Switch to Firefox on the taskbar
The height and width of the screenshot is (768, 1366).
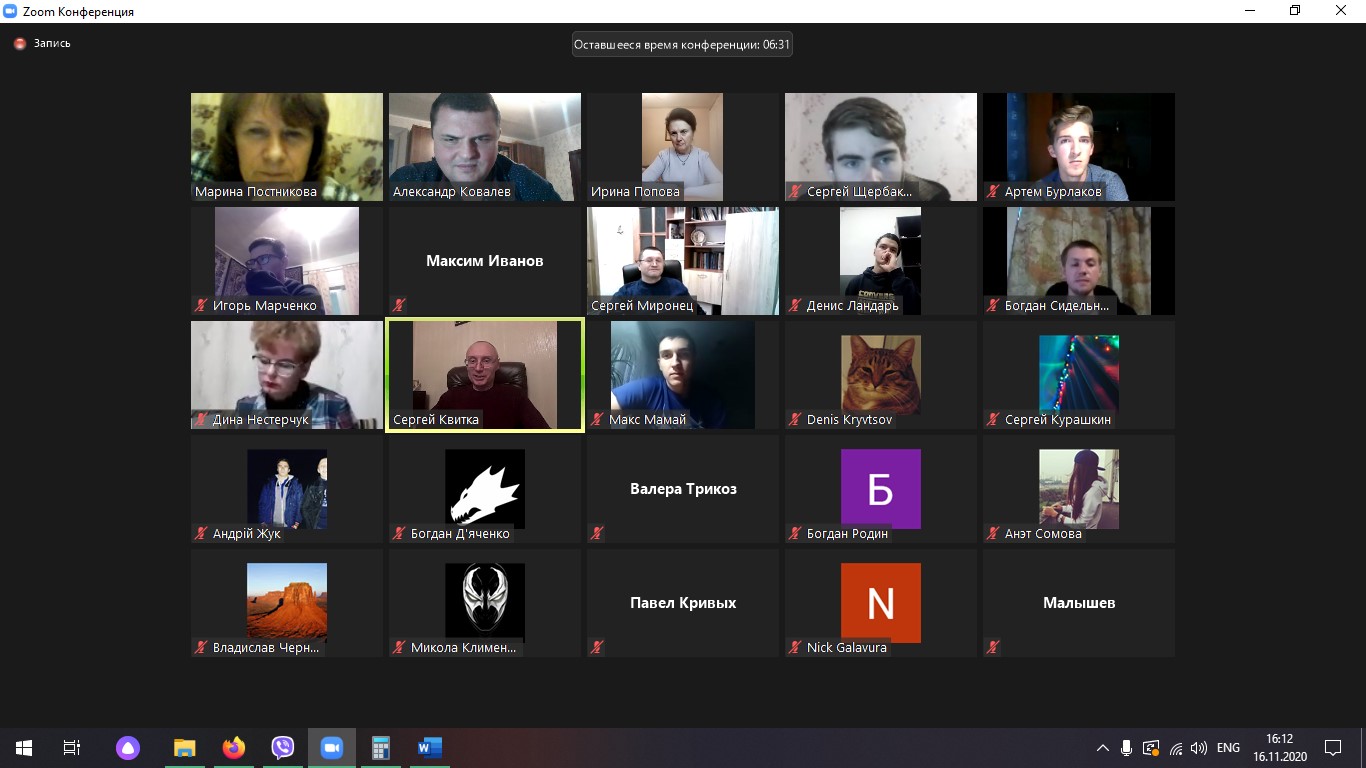[x=234, y=747]
